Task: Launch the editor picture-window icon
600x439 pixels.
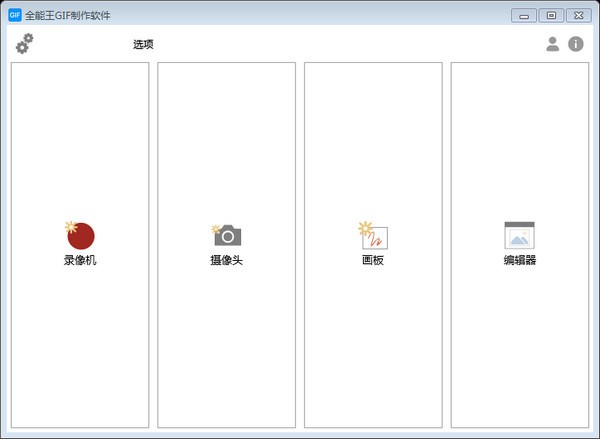Action: 519,235
